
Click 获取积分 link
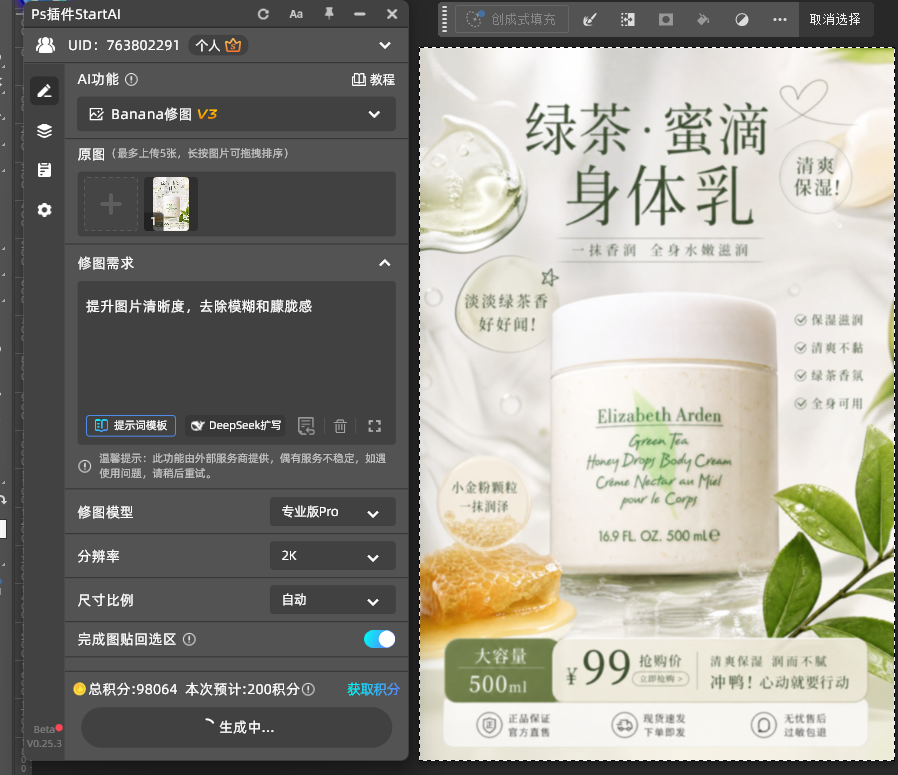pyautogui.click(x=373, y=689)
